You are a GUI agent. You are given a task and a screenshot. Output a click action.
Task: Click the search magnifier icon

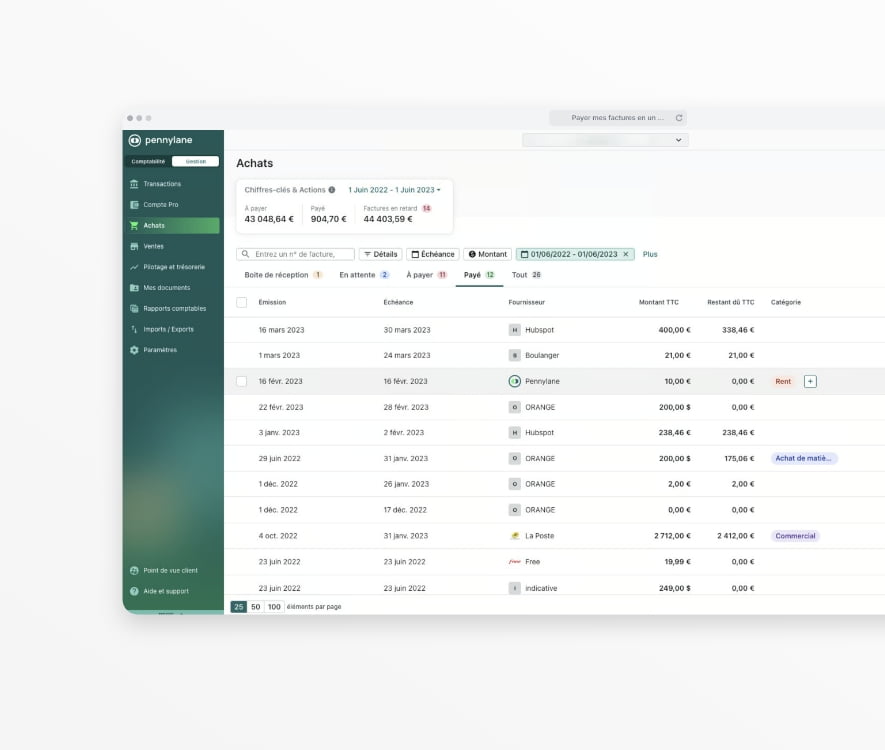tap(246, 255)
